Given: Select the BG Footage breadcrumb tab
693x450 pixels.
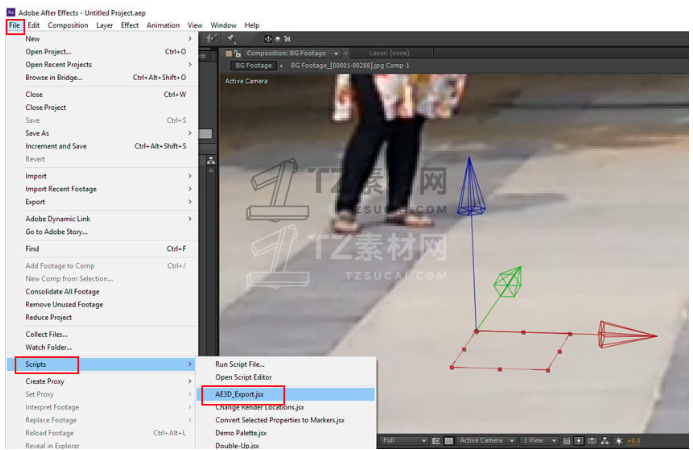Looking at the screenshot, I should coord(254,65).
